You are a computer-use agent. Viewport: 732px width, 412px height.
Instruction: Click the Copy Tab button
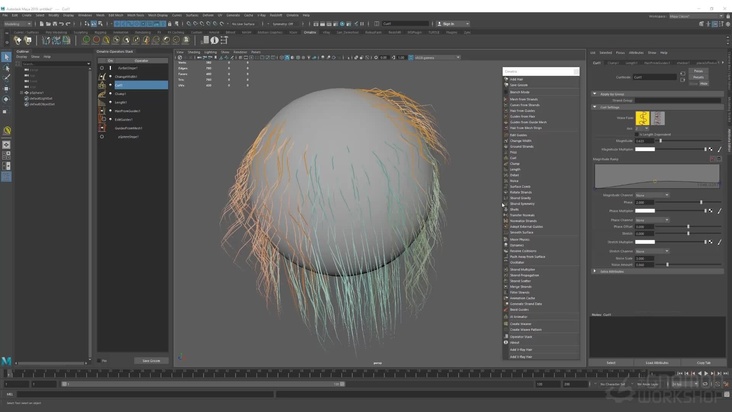[704, 363]
